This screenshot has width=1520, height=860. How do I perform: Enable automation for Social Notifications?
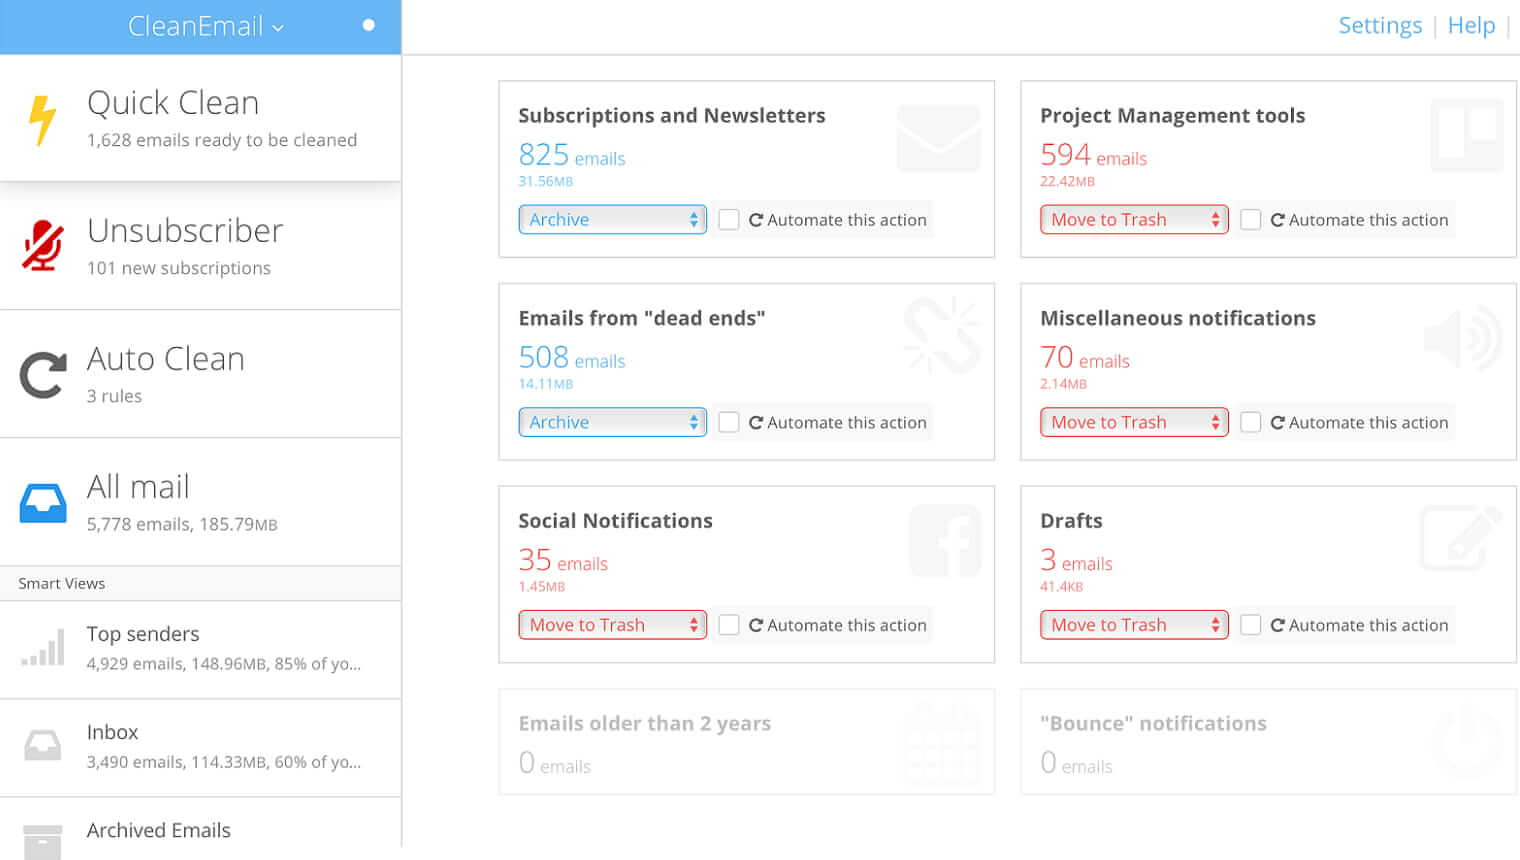(x=729, y=624)
